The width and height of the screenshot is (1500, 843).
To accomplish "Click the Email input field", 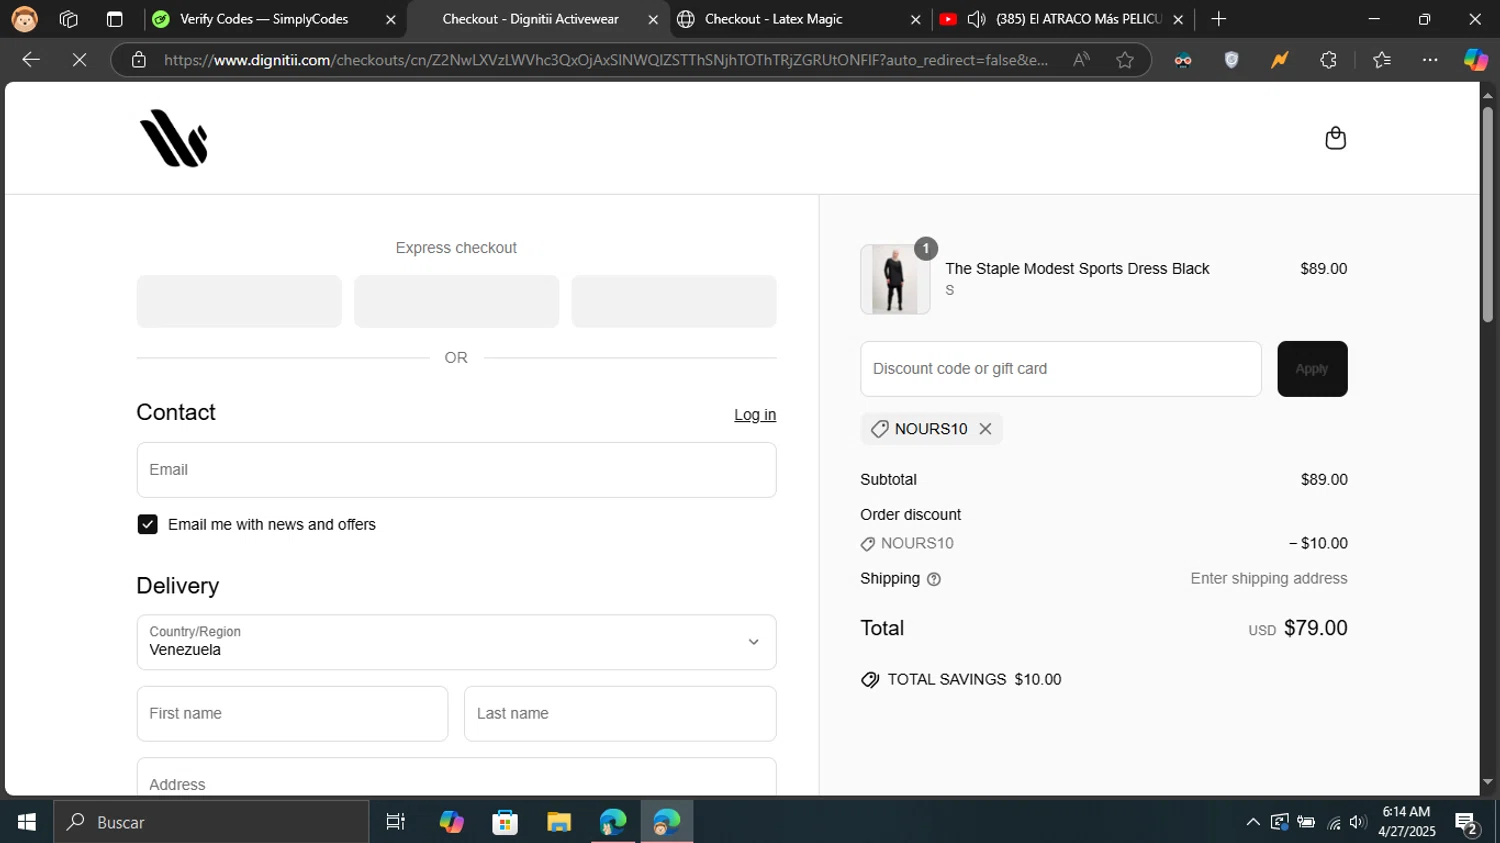I will pyautogui.click(x=456, y=470).
